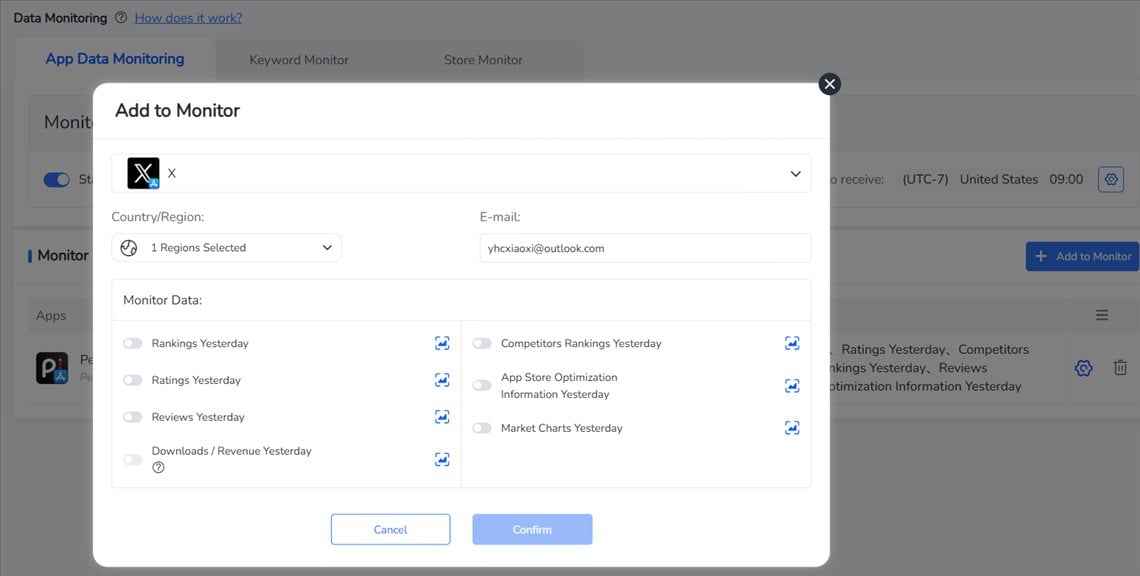Open the How does it work? link

tap(188, 17)
